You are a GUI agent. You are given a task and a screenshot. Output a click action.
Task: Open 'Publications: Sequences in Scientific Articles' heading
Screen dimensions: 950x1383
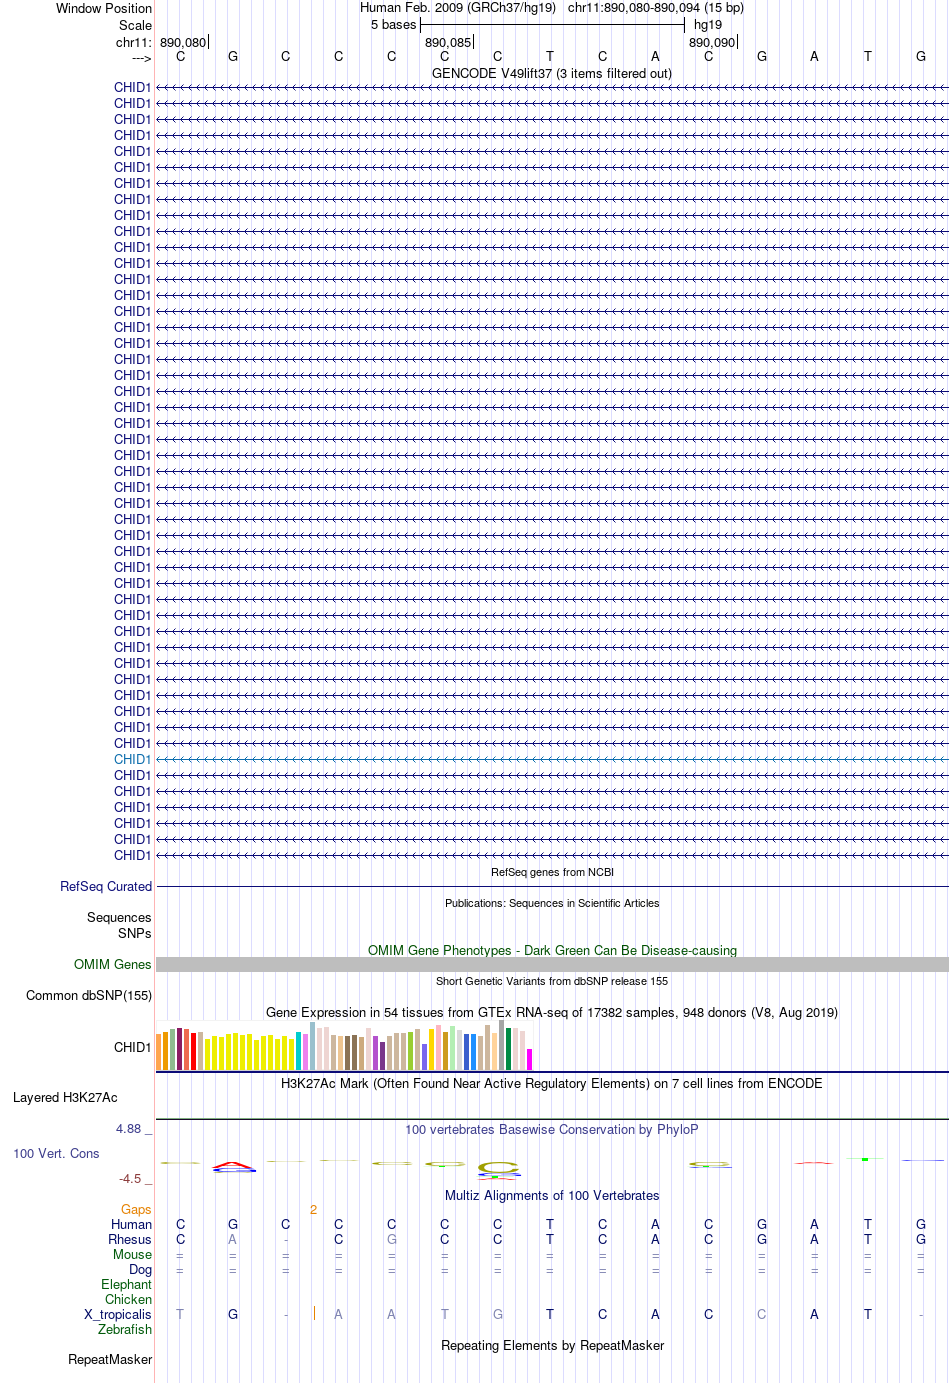552,903
